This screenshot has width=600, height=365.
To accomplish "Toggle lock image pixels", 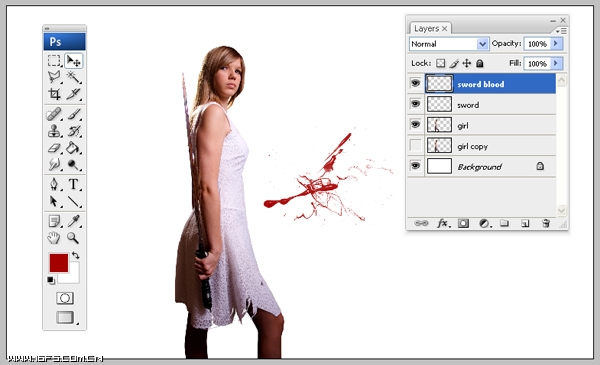I will pos(454,63).
